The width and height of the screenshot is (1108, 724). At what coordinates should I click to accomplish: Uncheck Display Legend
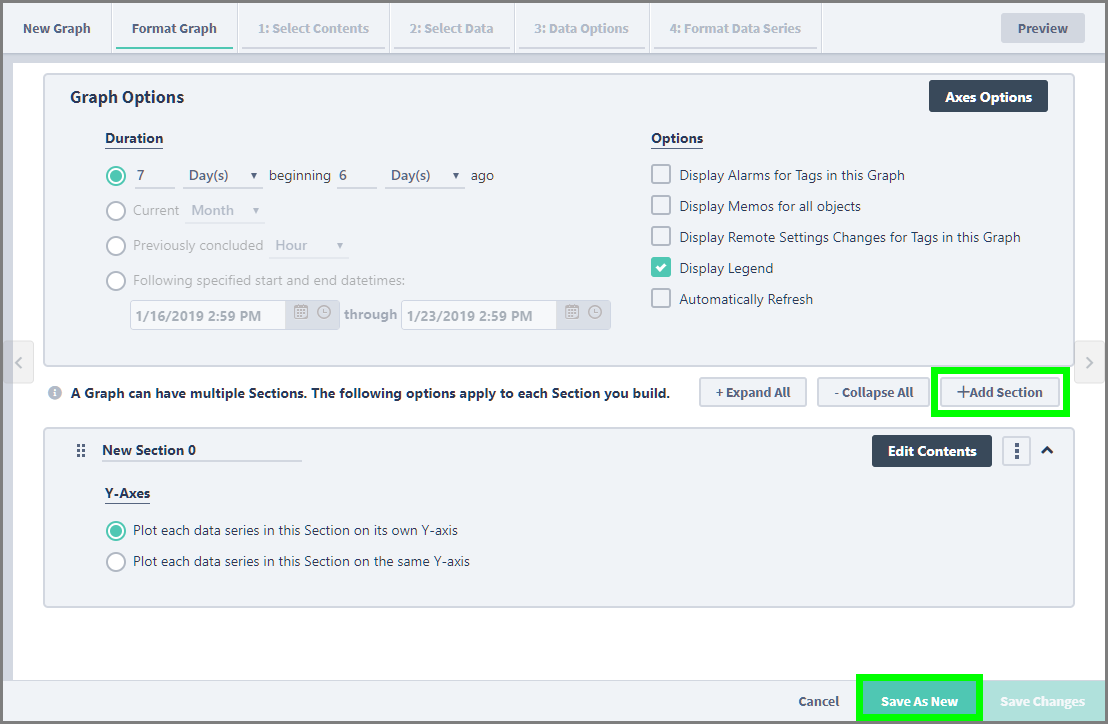click(x=661, y=268)
